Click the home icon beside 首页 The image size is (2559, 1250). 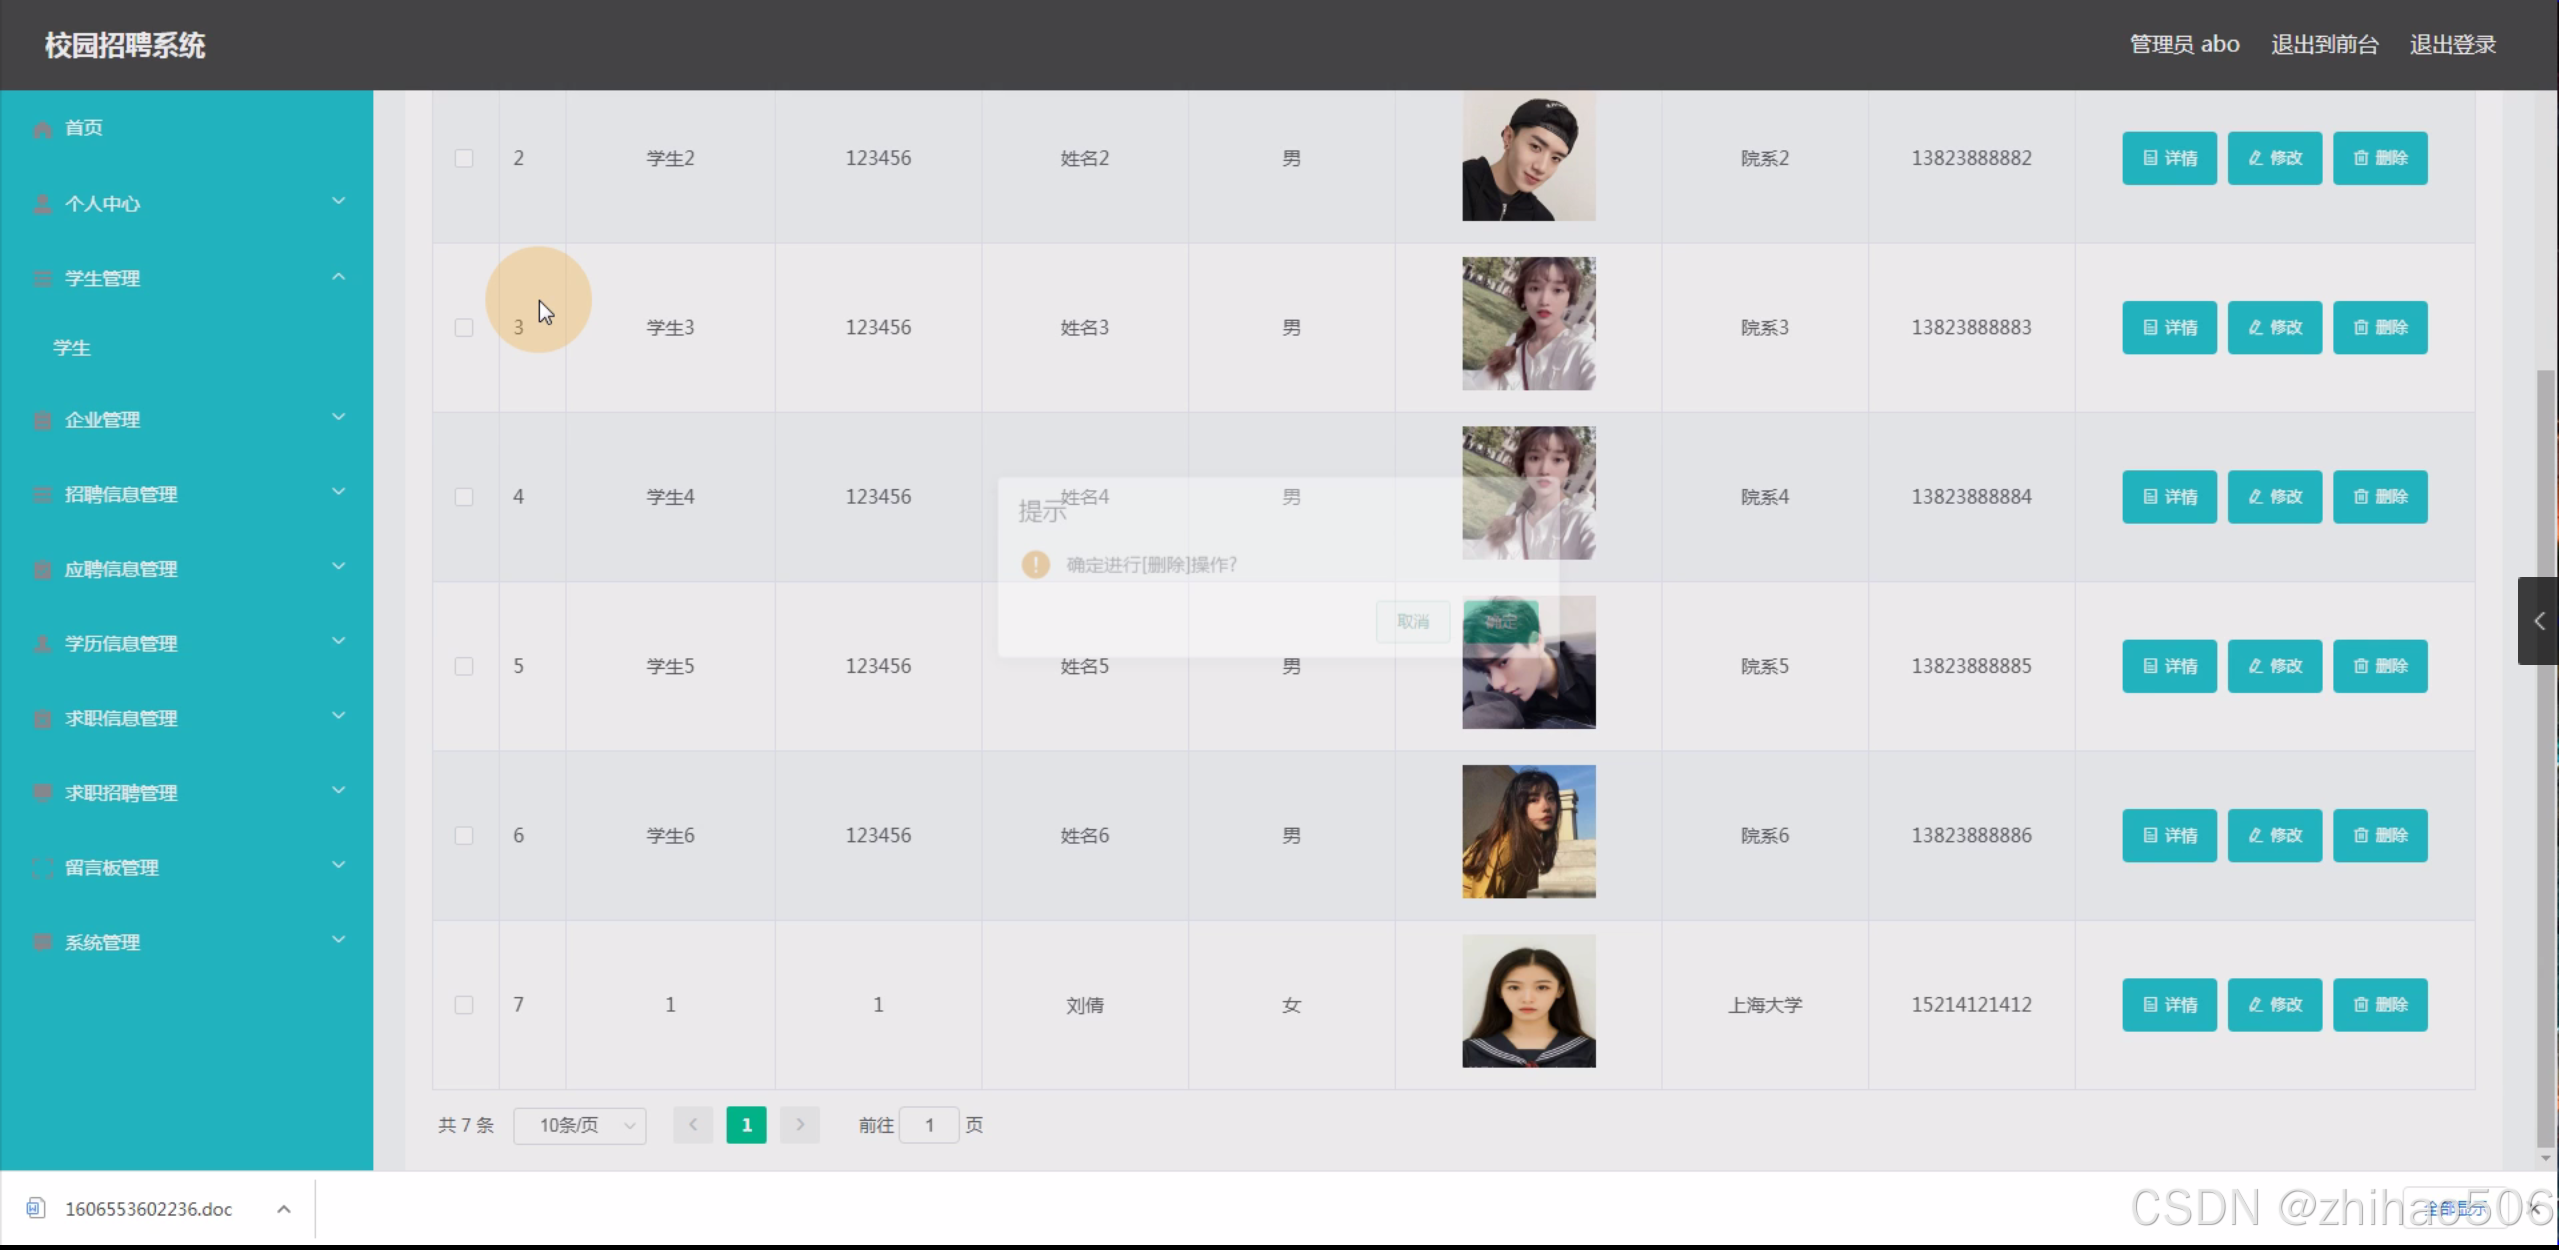click(42, 129)
